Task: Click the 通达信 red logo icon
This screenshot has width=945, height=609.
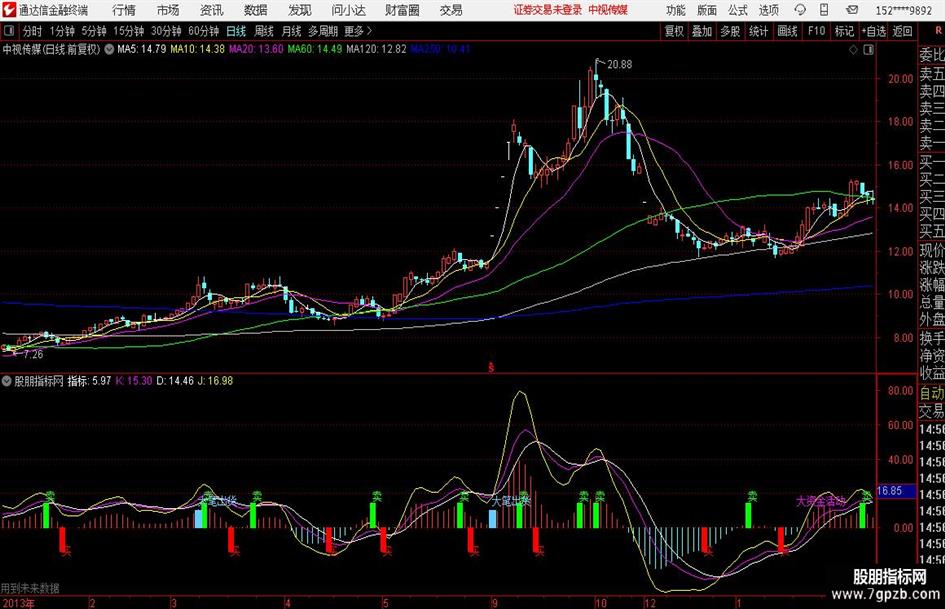Action: (9, 10)
